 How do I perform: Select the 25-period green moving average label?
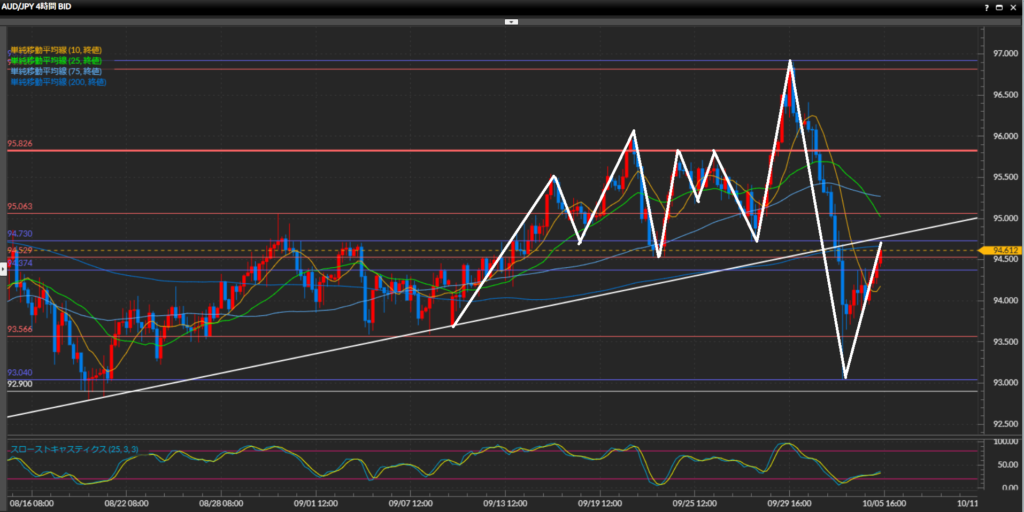click(56, 61)
